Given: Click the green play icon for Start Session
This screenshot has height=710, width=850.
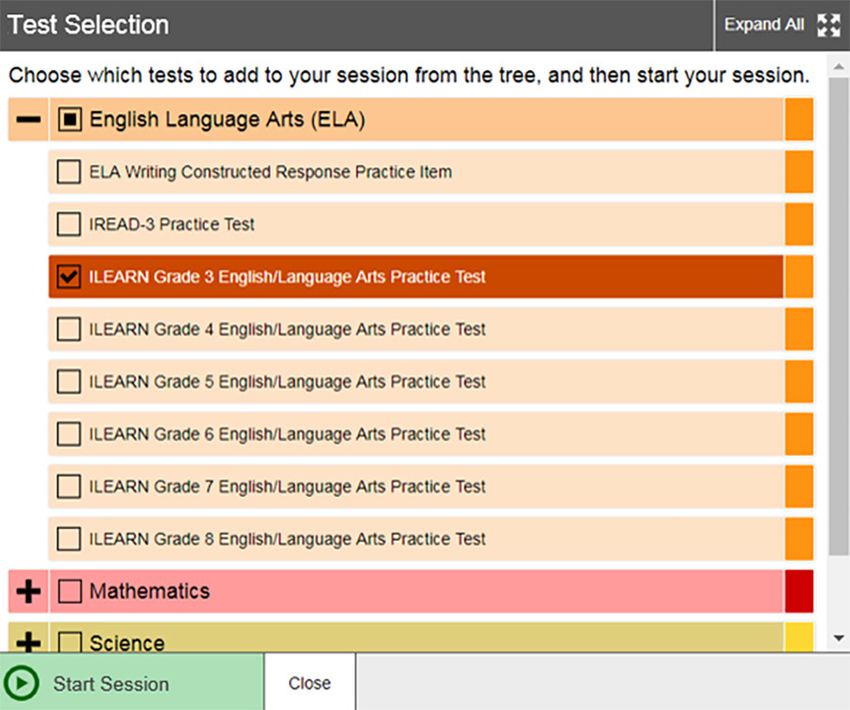Looking at the screenshot, I should (x=21, y=683).
